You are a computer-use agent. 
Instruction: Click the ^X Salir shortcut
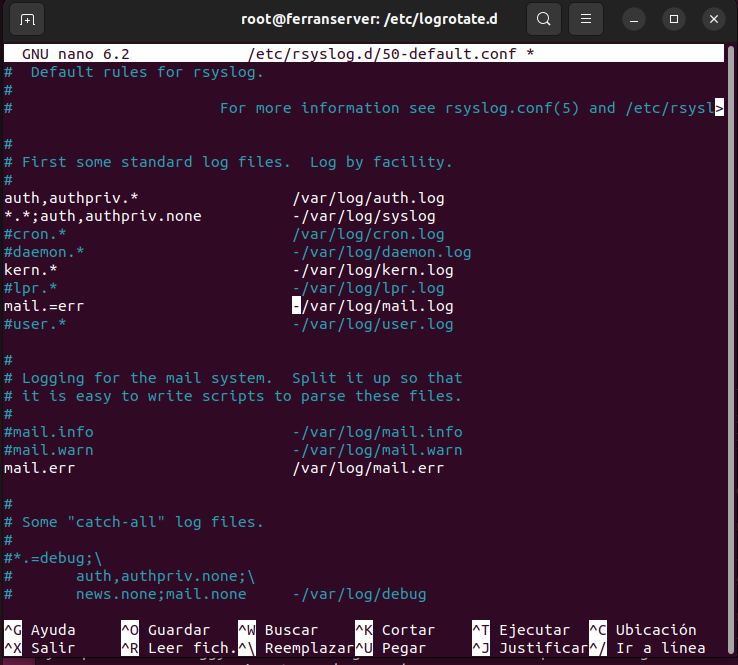40,648
